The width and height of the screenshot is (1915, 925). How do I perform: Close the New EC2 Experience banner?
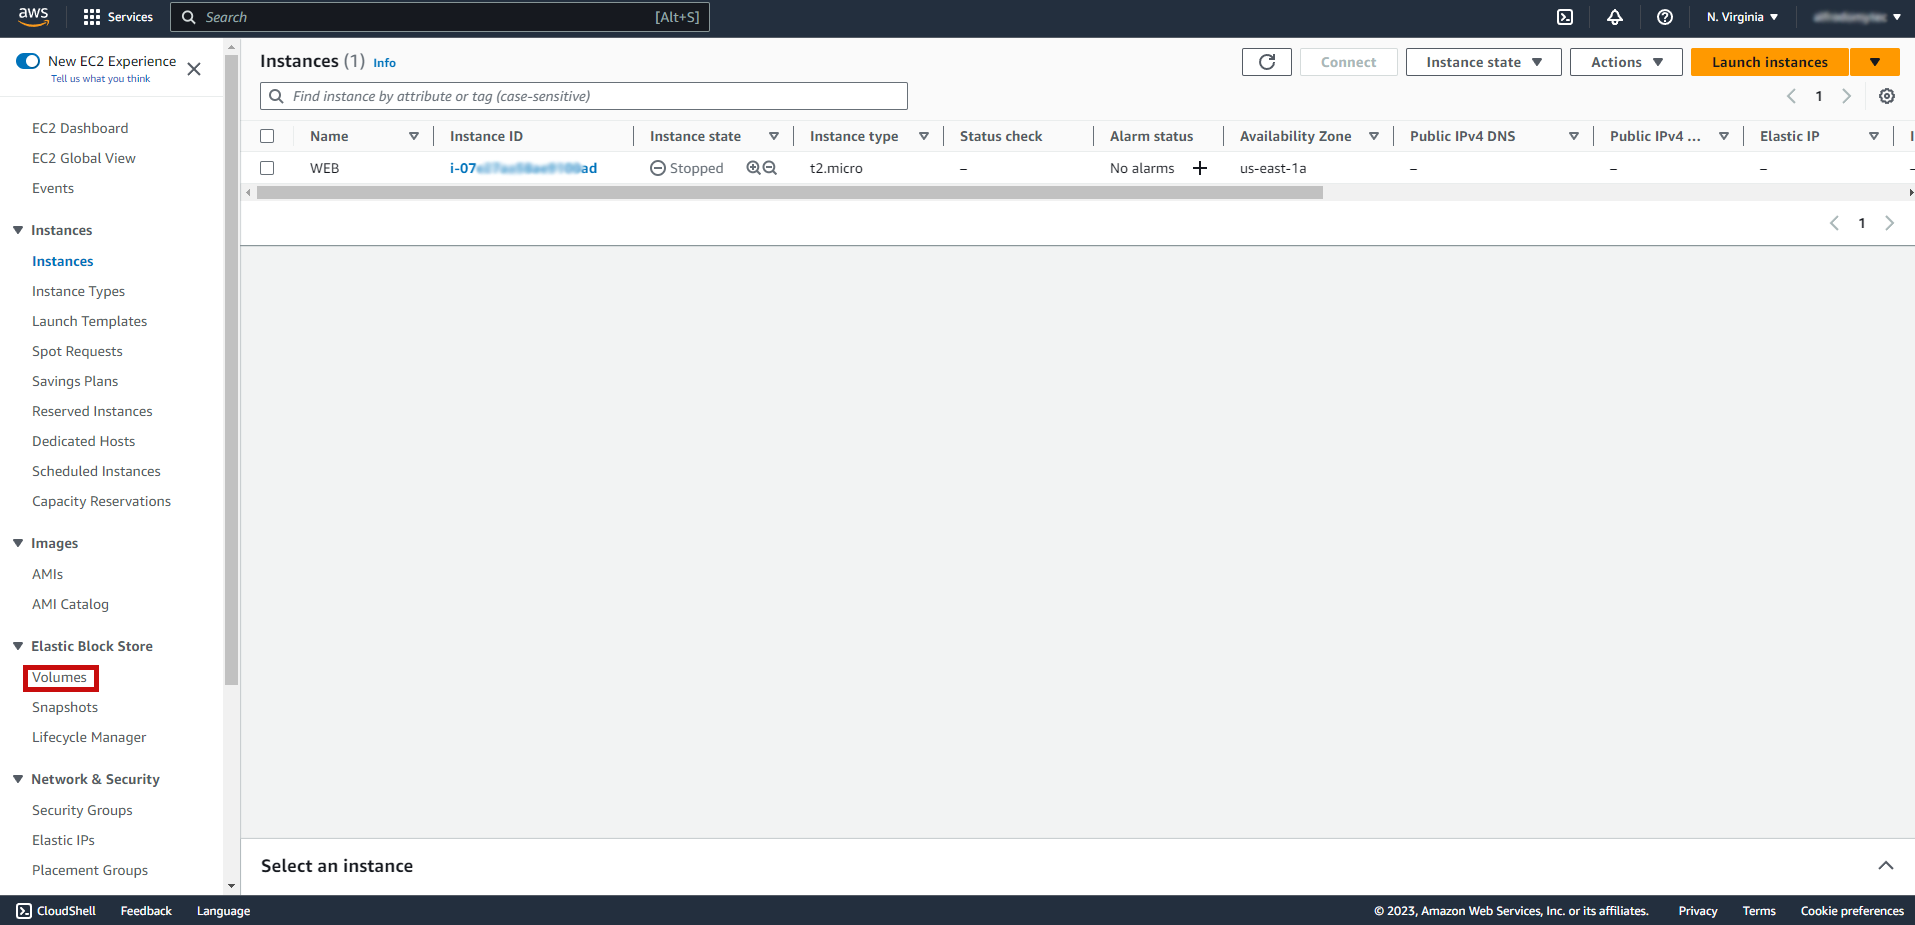click(x=194, y=69)
